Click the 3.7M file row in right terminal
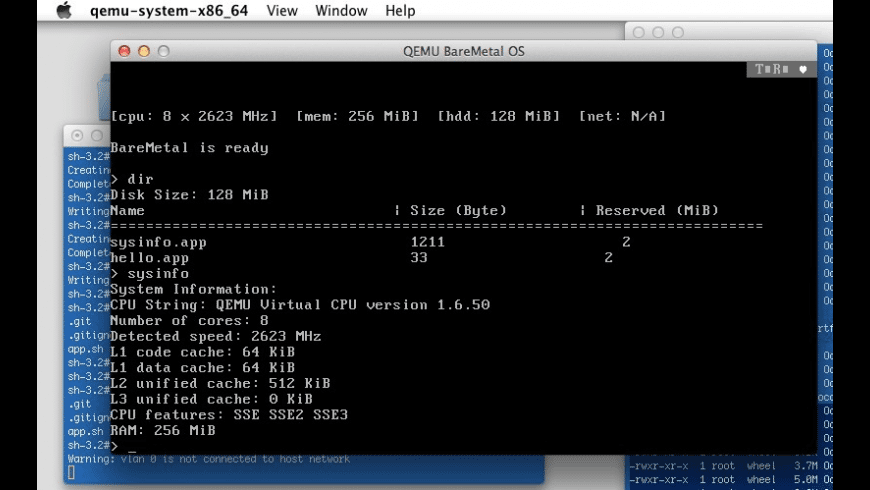 [x=731, y=466]
